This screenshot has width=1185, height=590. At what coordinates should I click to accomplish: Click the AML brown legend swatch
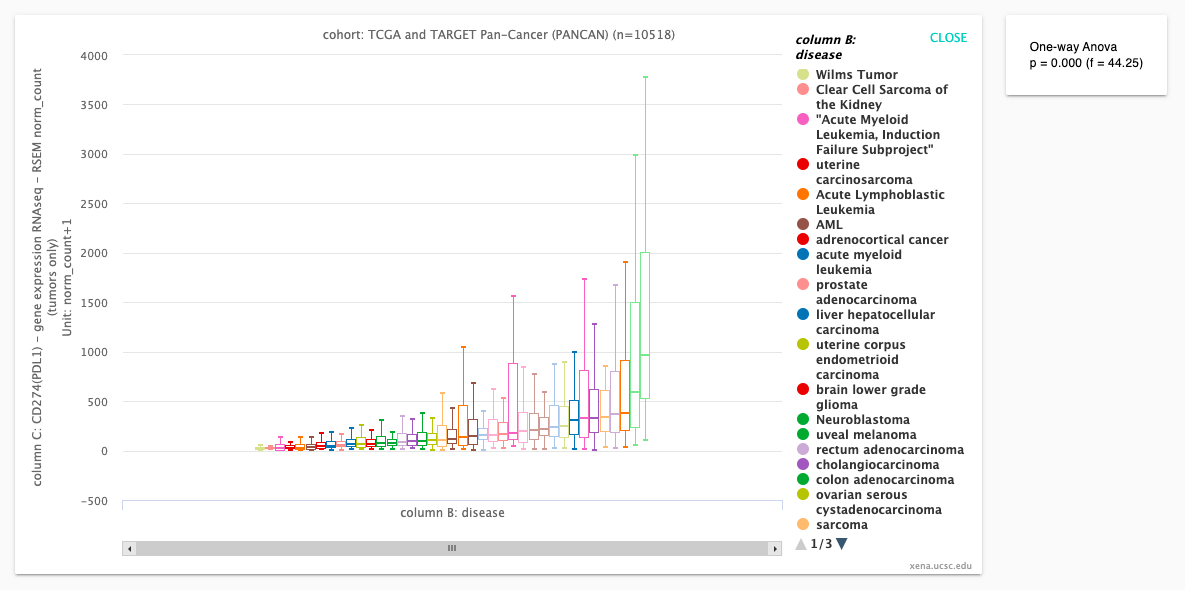click(803, 225)
